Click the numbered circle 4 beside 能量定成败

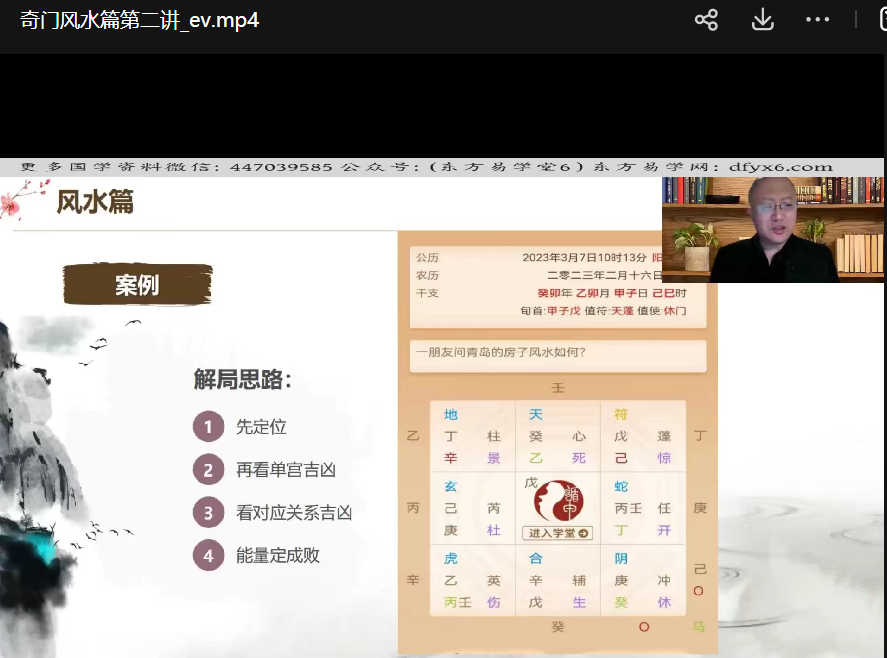(x=208, y=555)
